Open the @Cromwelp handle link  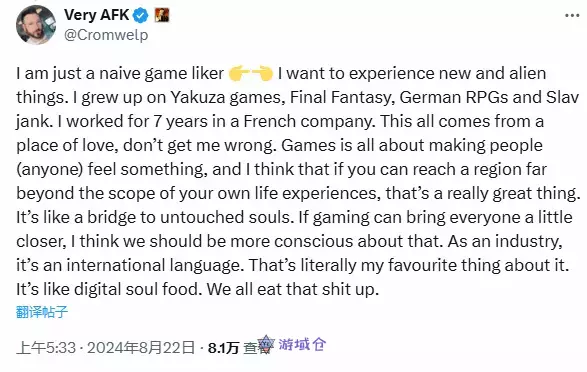106,35
